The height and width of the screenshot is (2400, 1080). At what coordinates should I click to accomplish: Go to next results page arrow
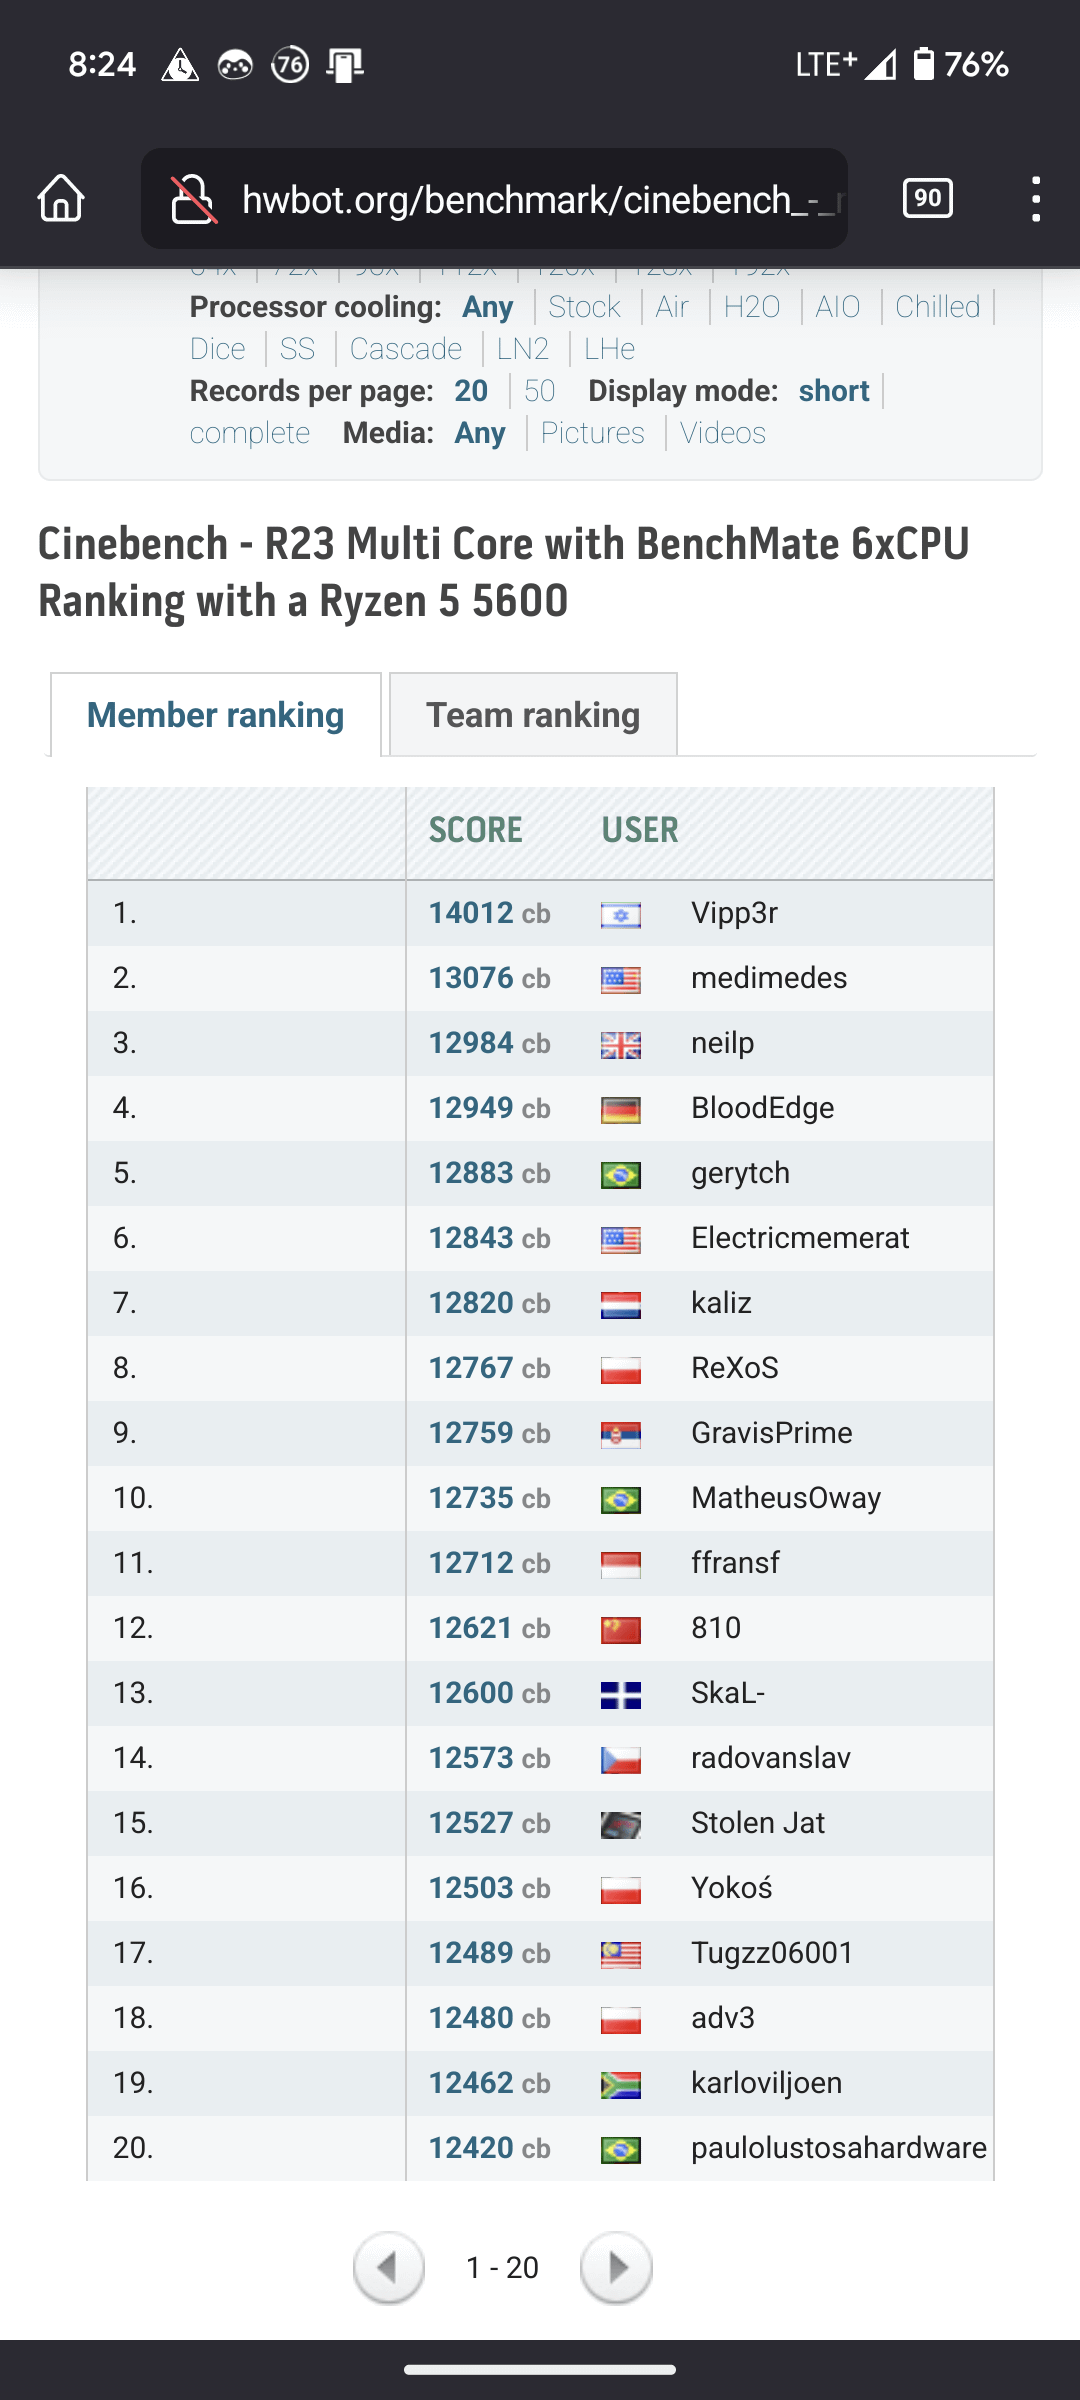(616, 2268)
